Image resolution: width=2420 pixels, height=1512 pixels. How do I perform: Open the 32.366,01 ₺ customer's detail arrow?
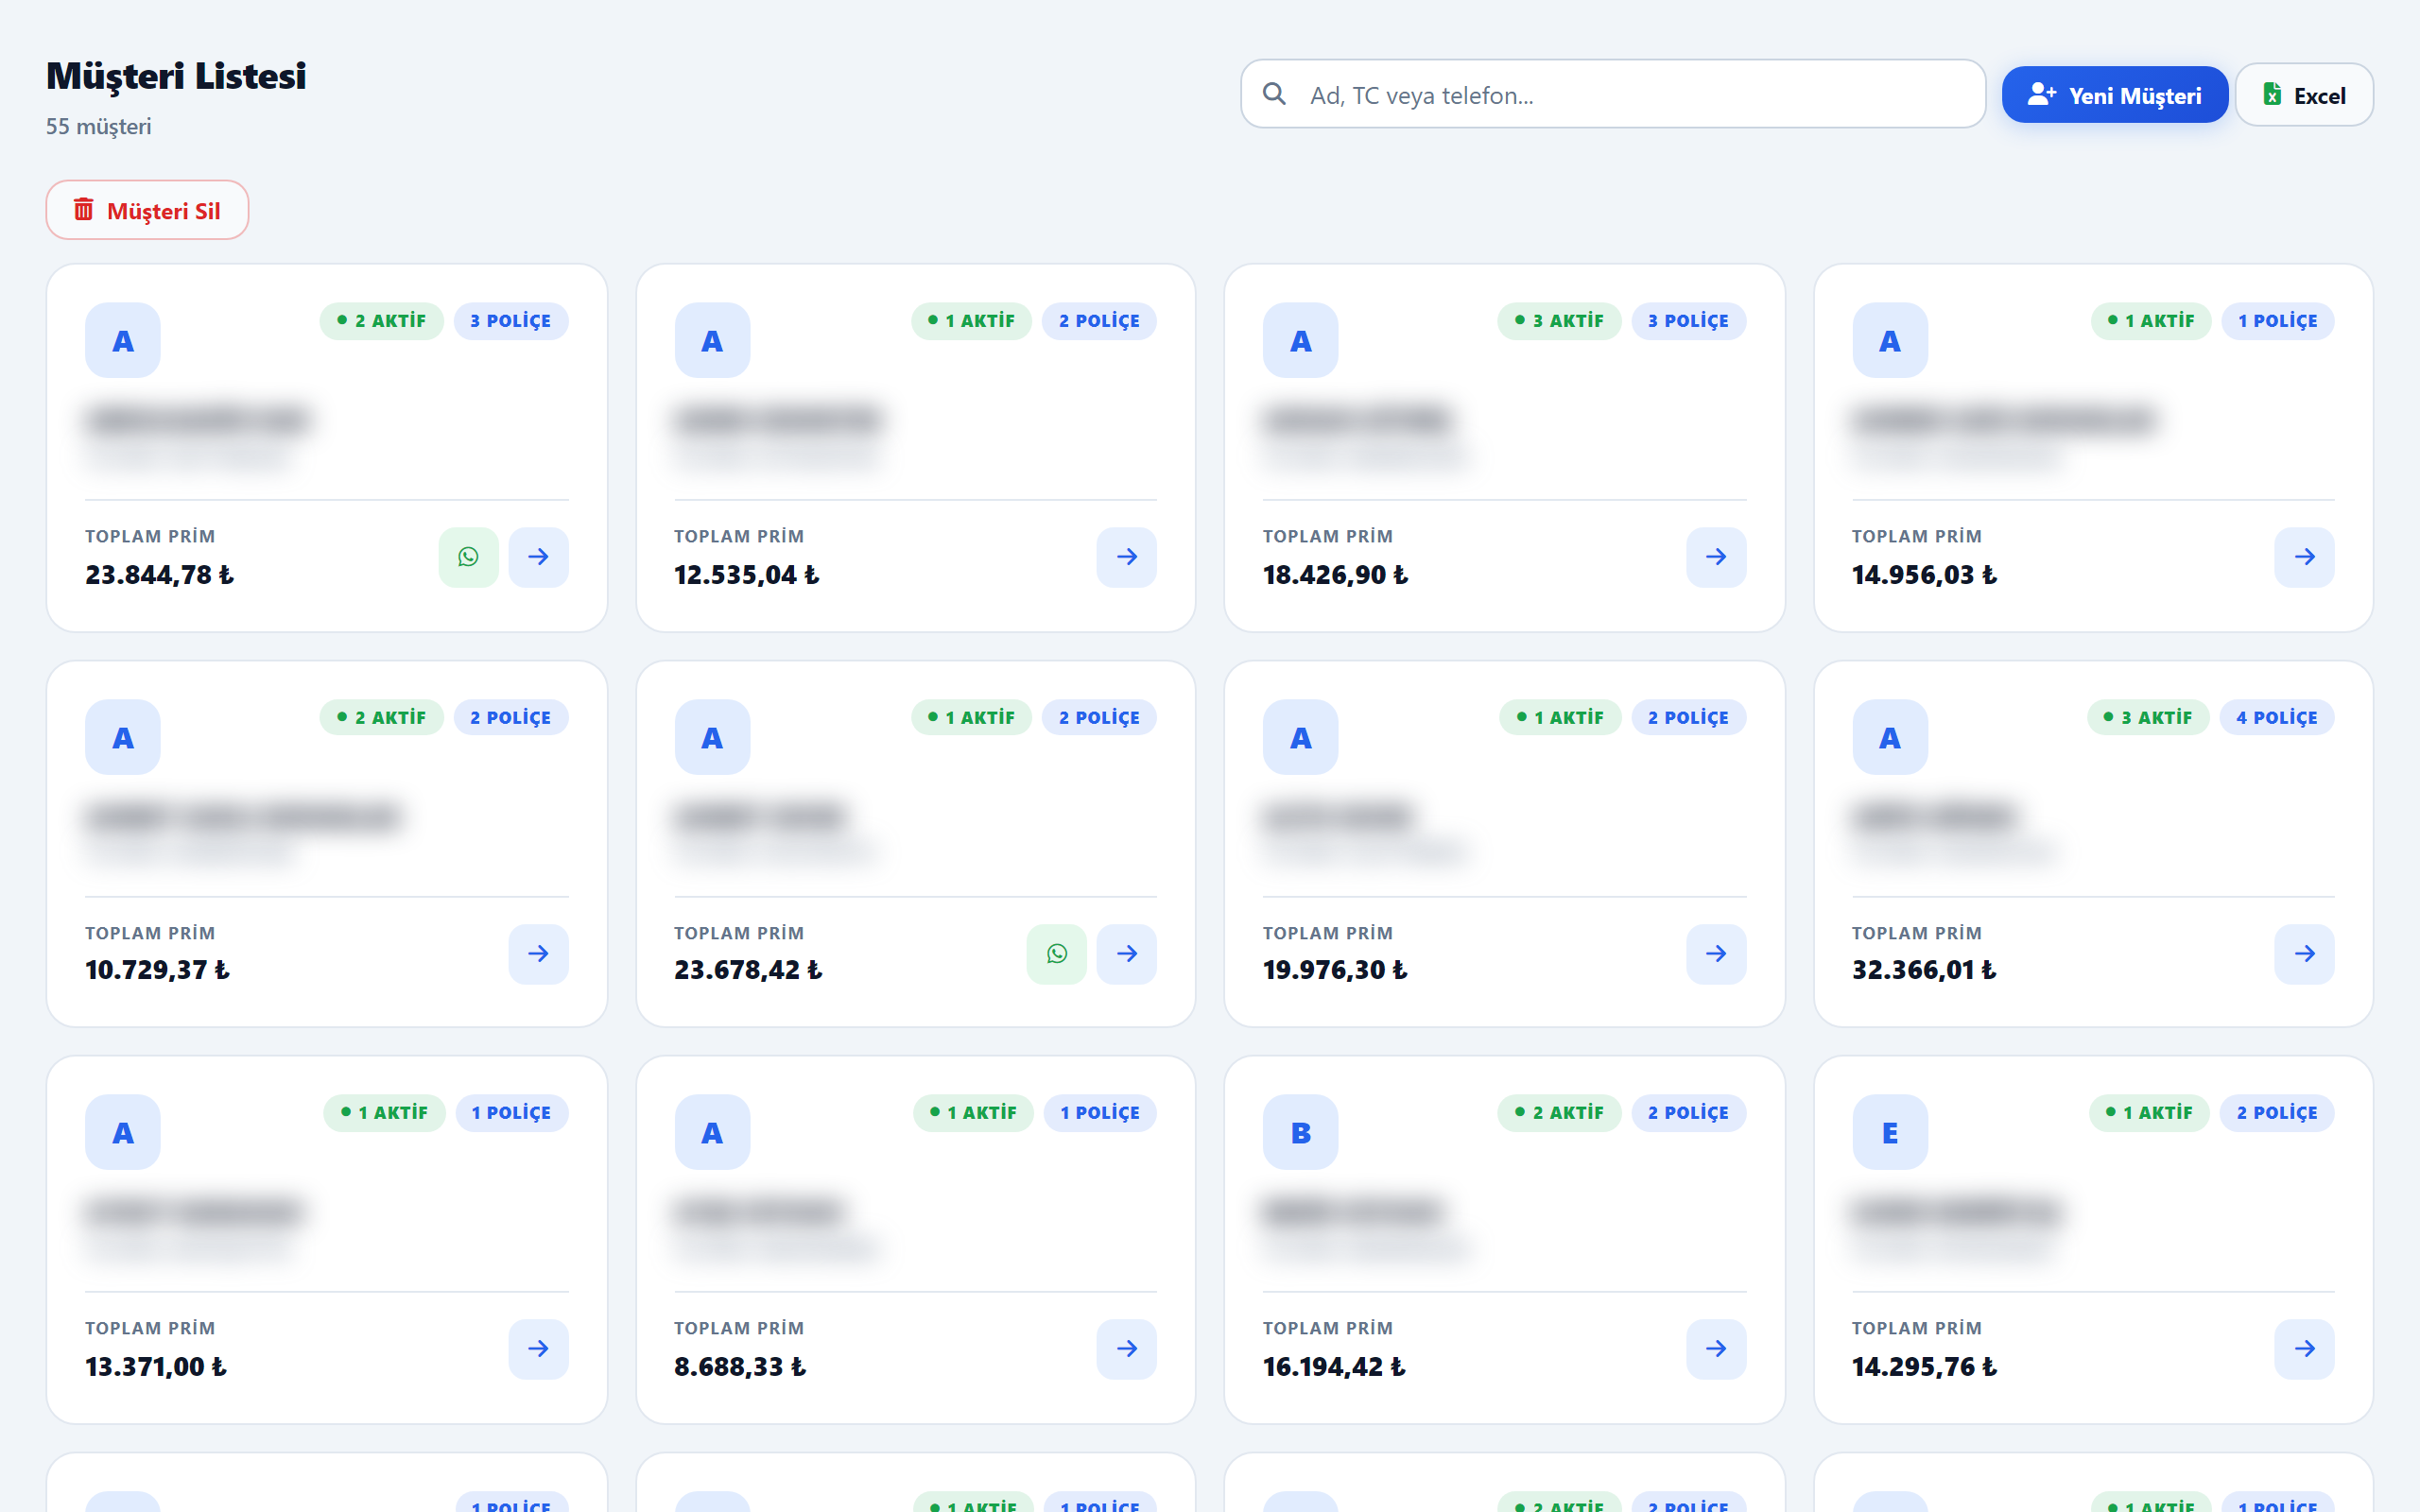pyautogui.click(x=2304, y=954)
